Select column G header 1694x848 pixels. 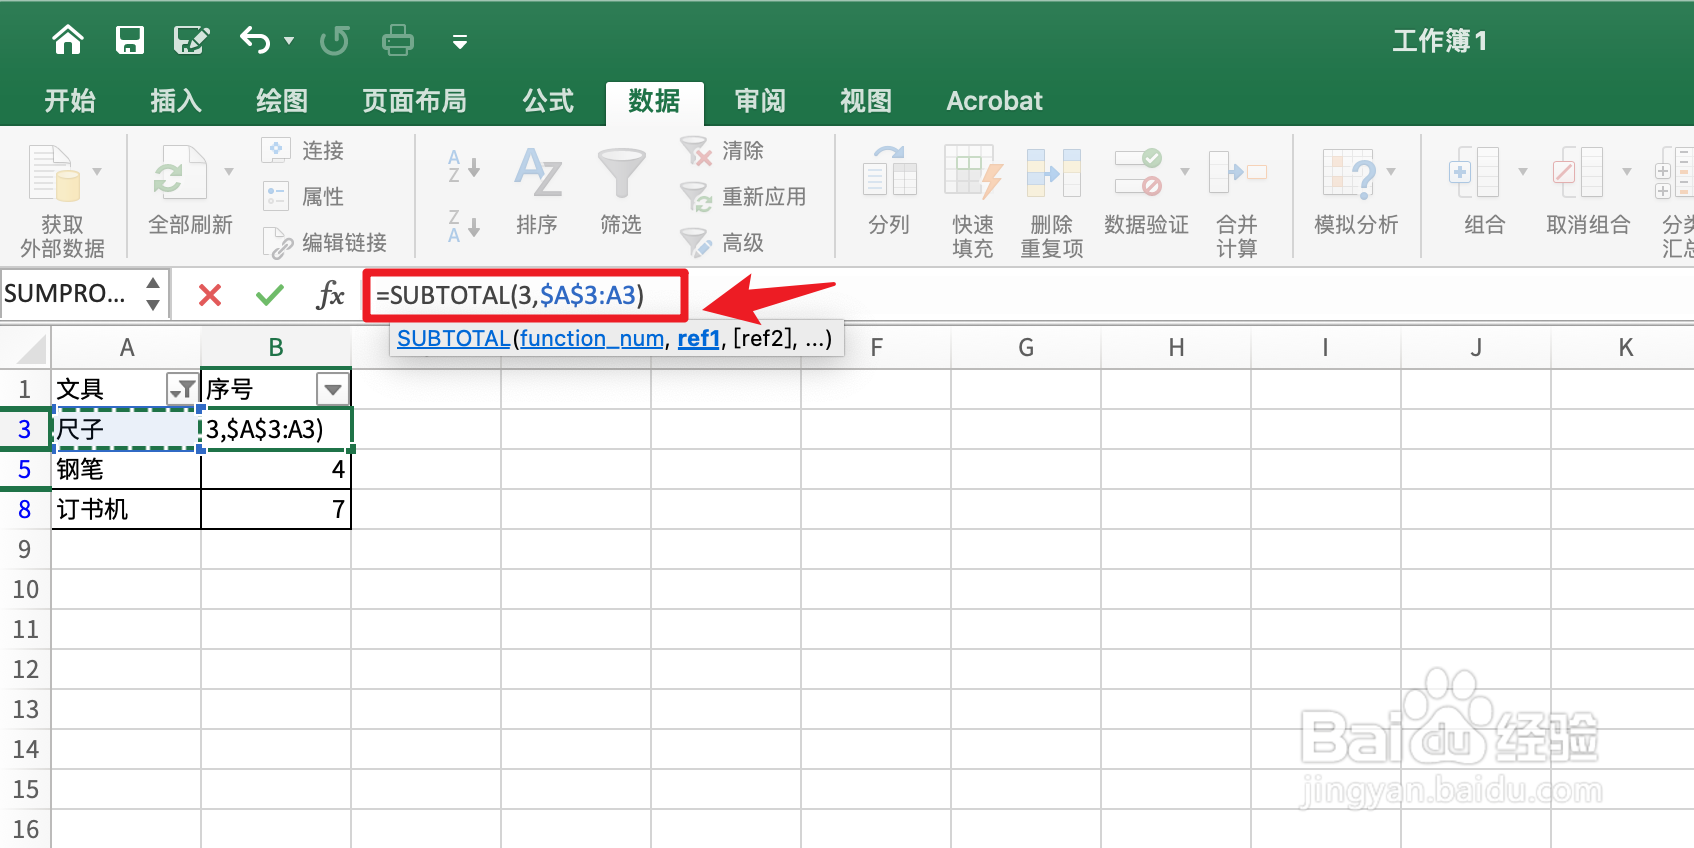click(1026, 347)
